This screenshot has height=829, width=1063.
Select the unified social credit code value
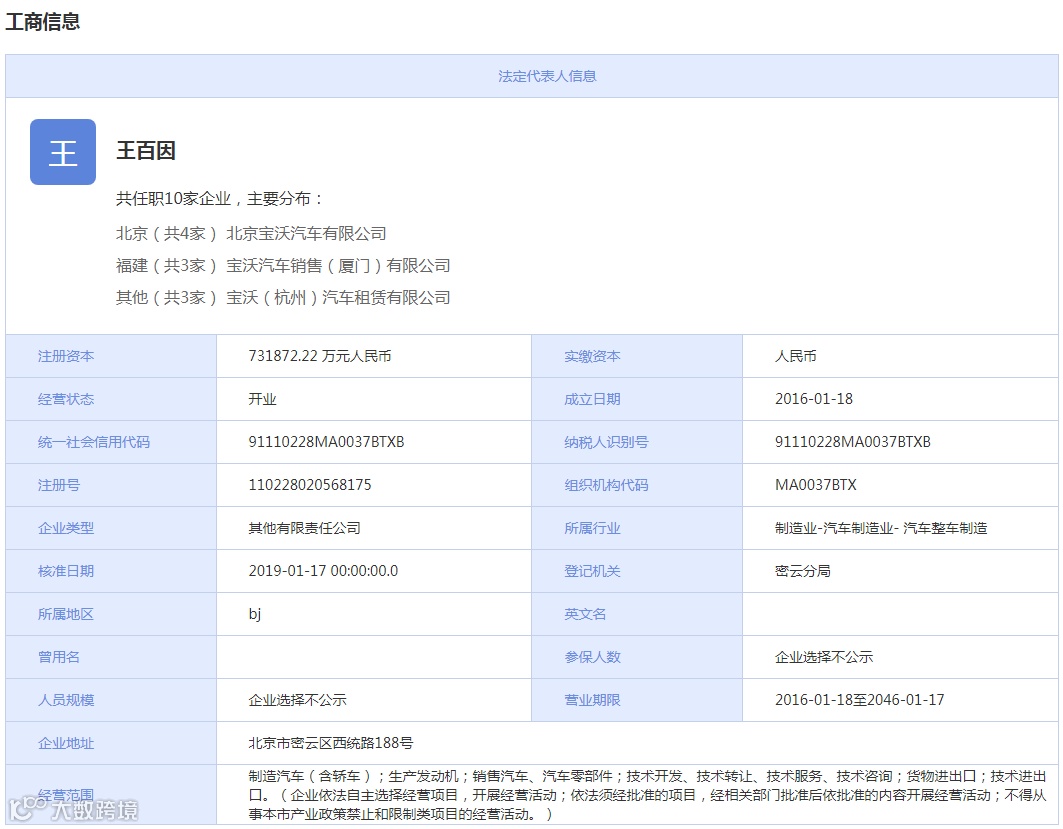(x=326, y=442)
